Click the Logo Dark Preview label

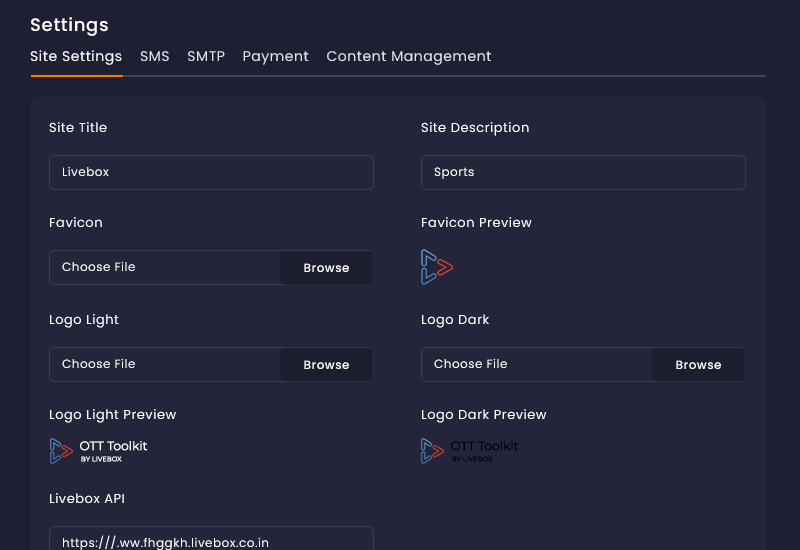[483, 415]
